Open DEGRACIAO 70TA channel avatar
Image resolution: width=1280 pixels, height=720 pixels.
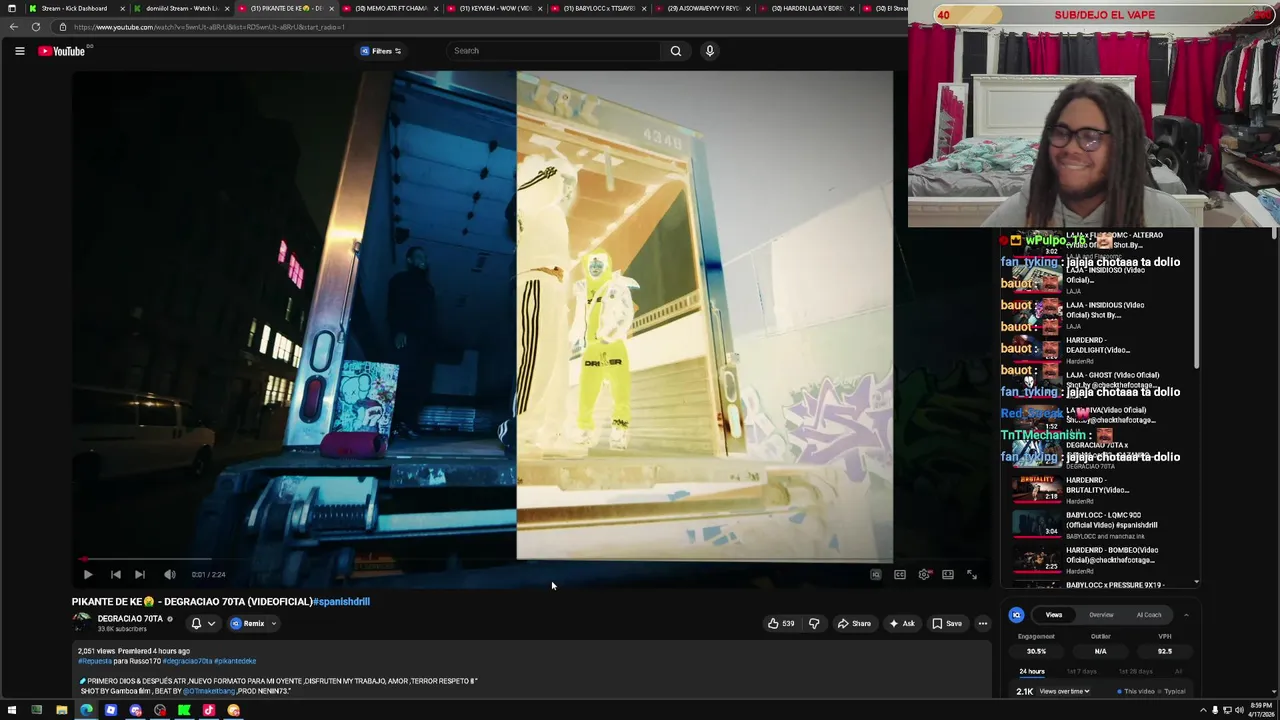point(82,623)
